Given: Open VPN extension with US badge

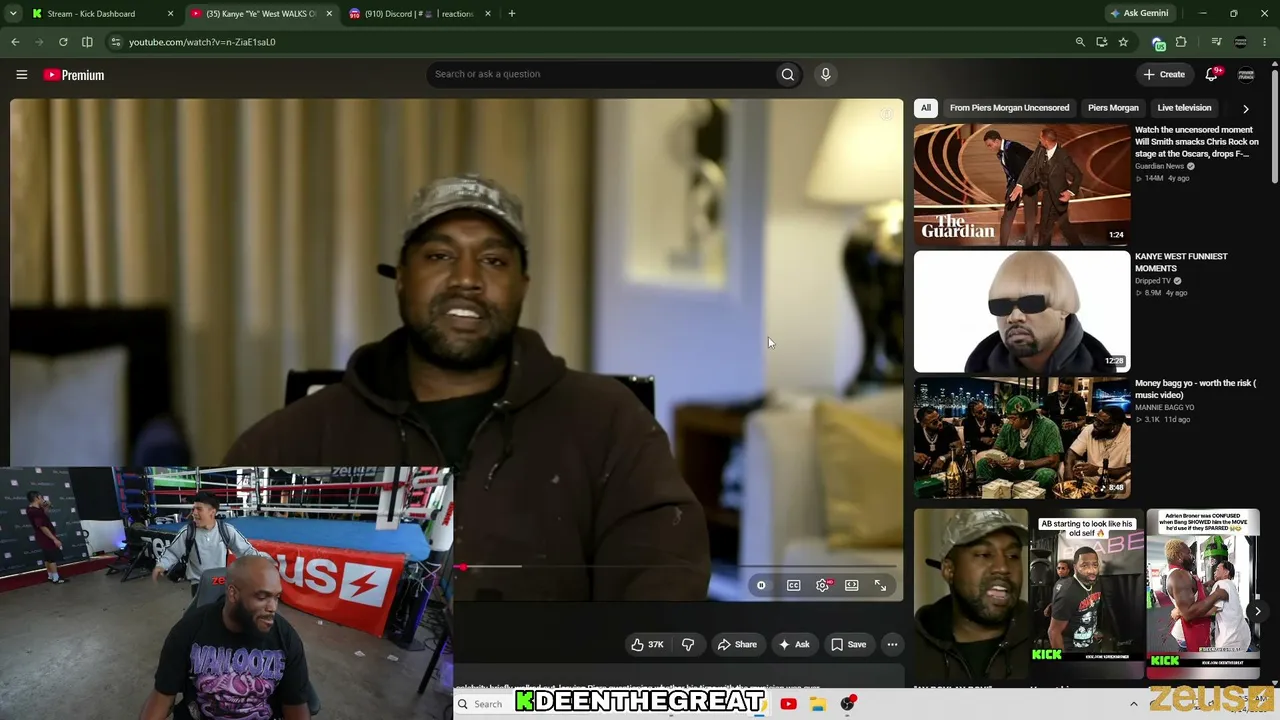Looking at the screenshot, I should pyautogui.click(x=1159, y=43).
